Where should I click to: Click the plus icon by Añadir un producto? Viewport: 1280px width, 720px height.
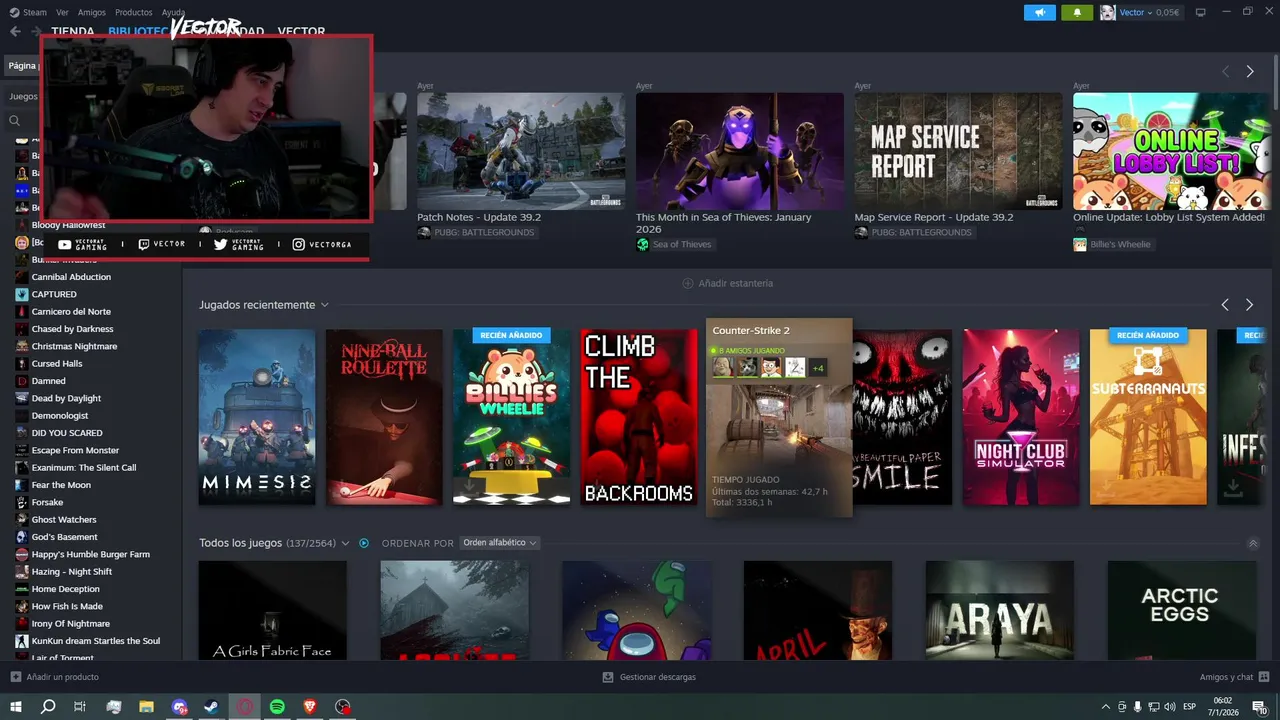click(x=15, y=677)
